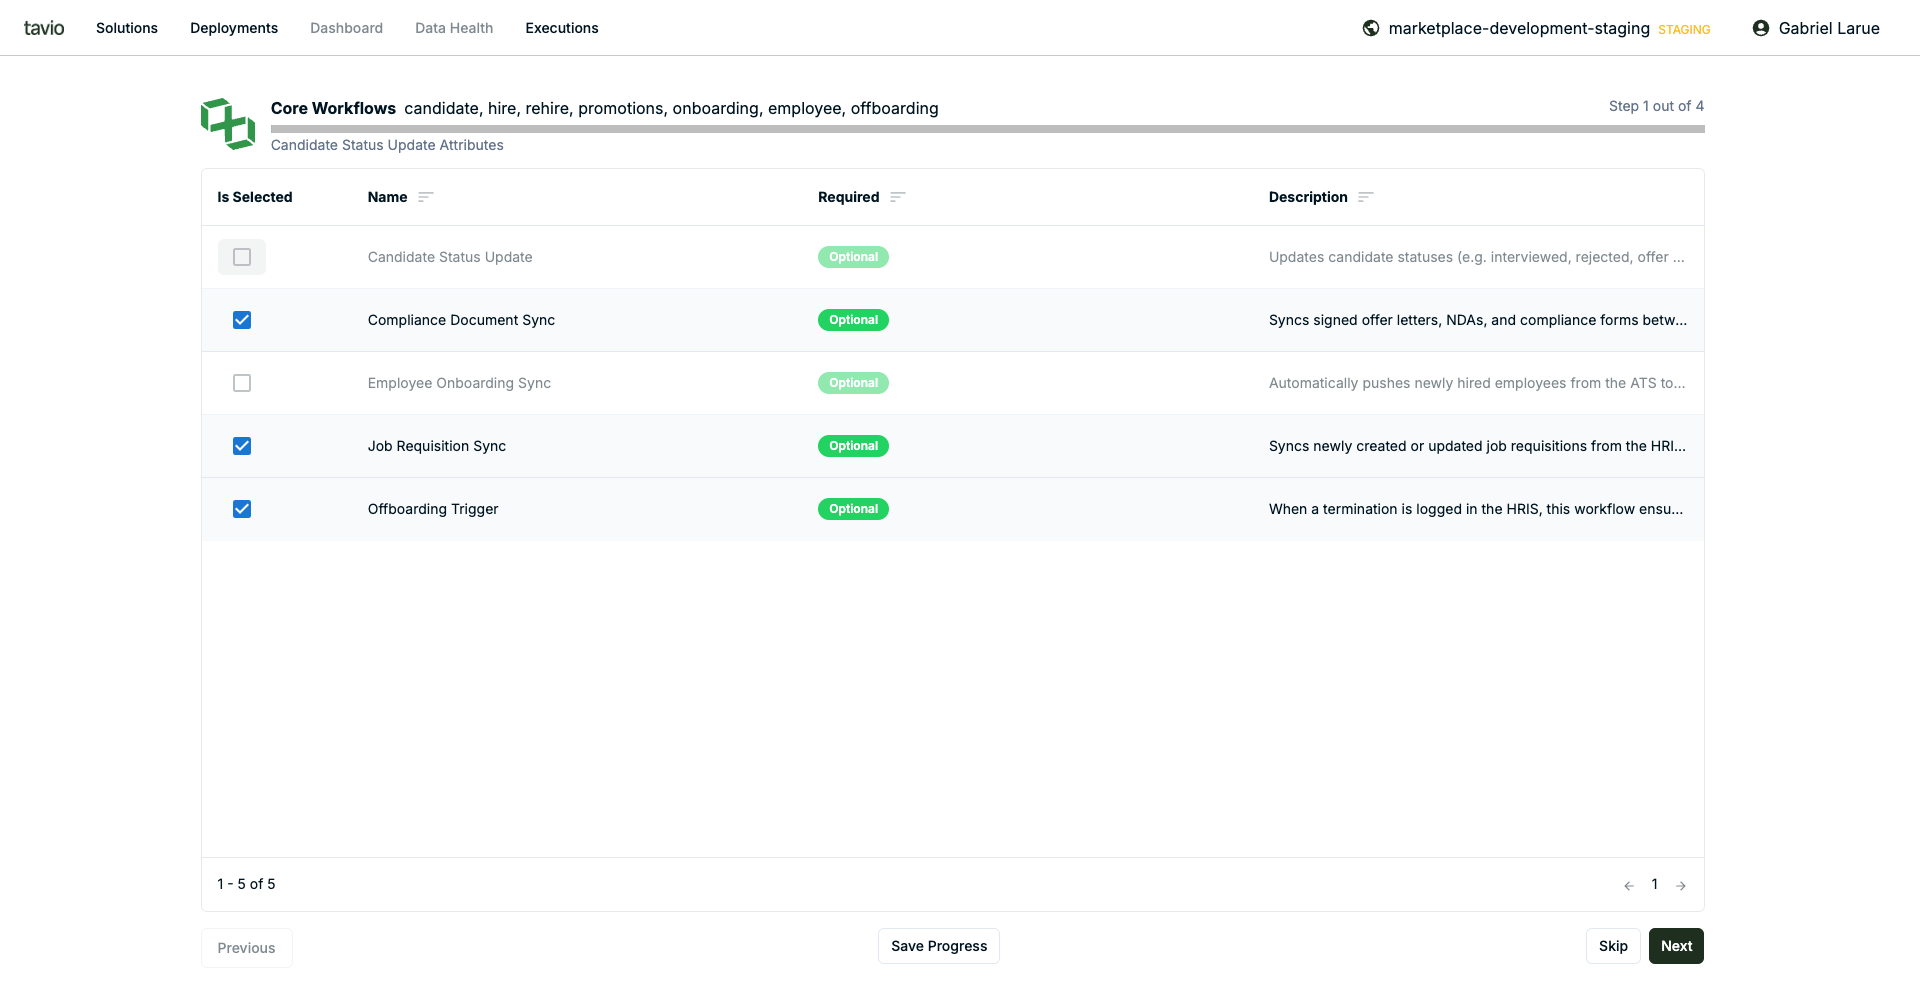Open the Solutions menu
This screenshot has height=992, width=1920.
pyautogui.click(x=127, y=28)
